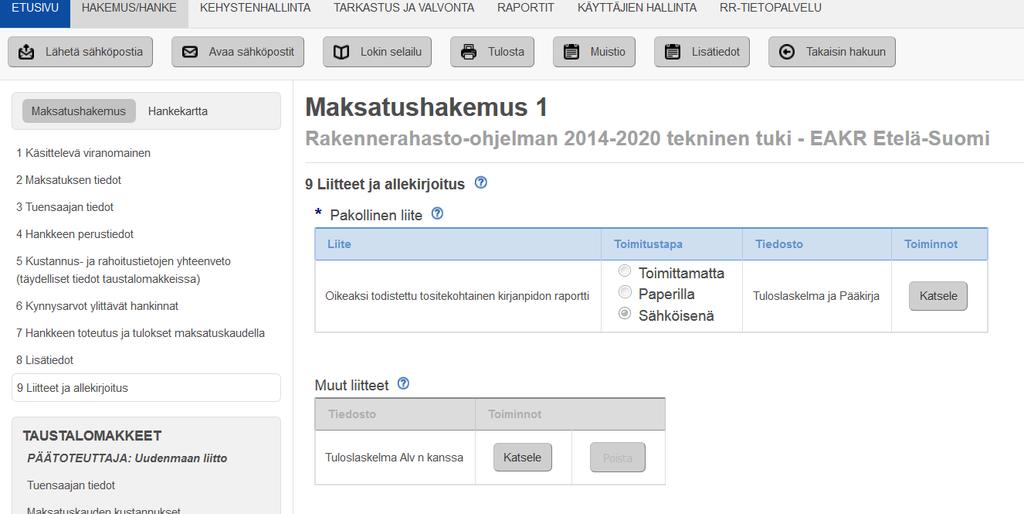Open Tuensaajan tiedot under Taustalomakkeet
The image size is (1024, 514).
tap(71, 485)
